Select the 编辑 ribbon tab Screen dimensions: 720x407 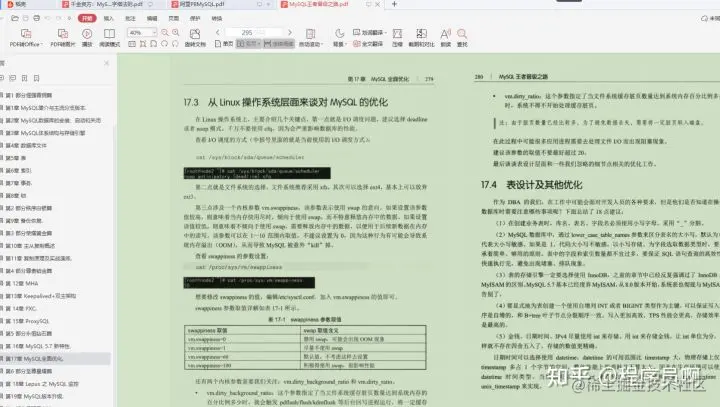point(152,18)
